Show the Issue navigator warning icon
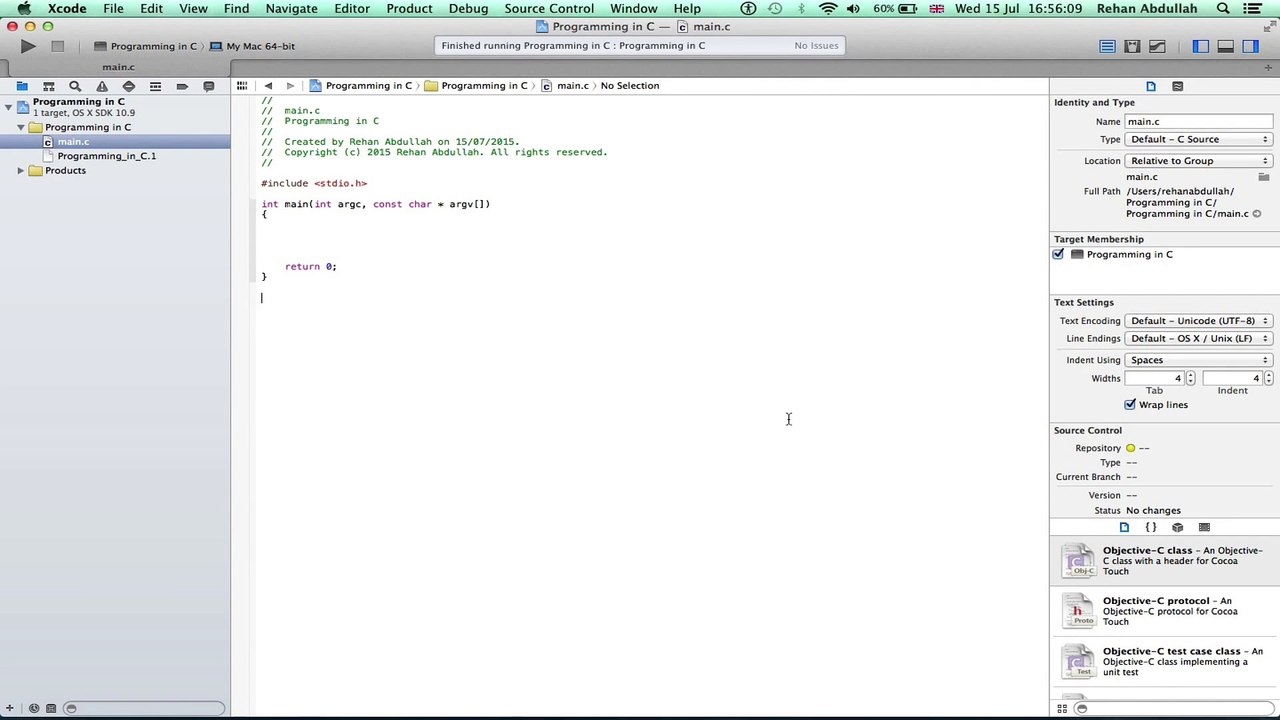This screenshot has height=720, width=1280. pos(102,87)
